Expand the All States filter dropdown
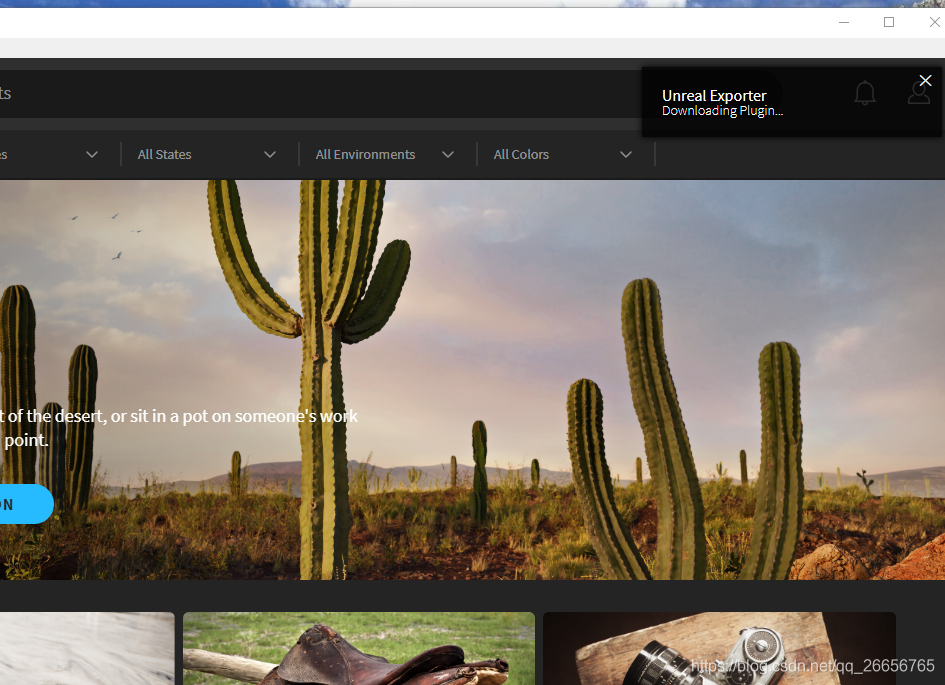945x685 pixels. point(207,154)
